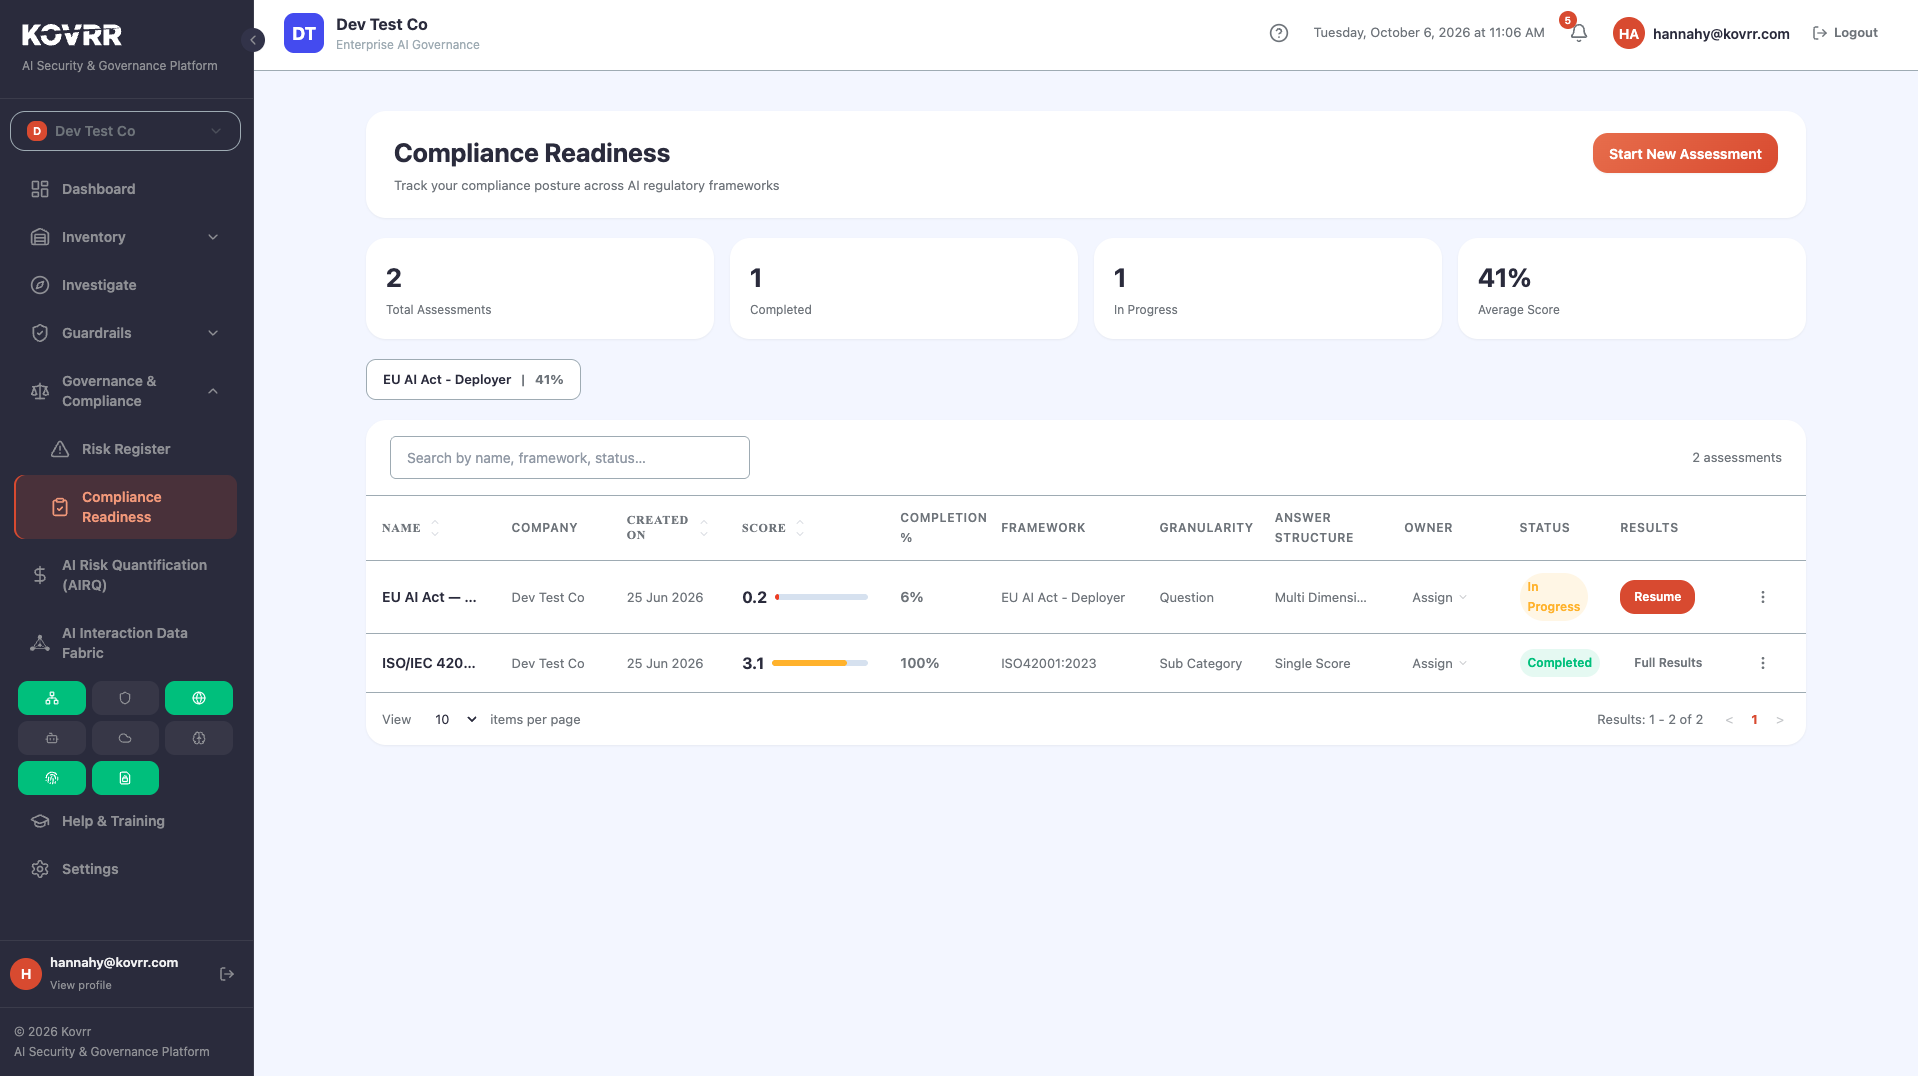Expand the Guardrails menu
Image resolution: width=1918 pixels, height=1076 pixels.
125,333
